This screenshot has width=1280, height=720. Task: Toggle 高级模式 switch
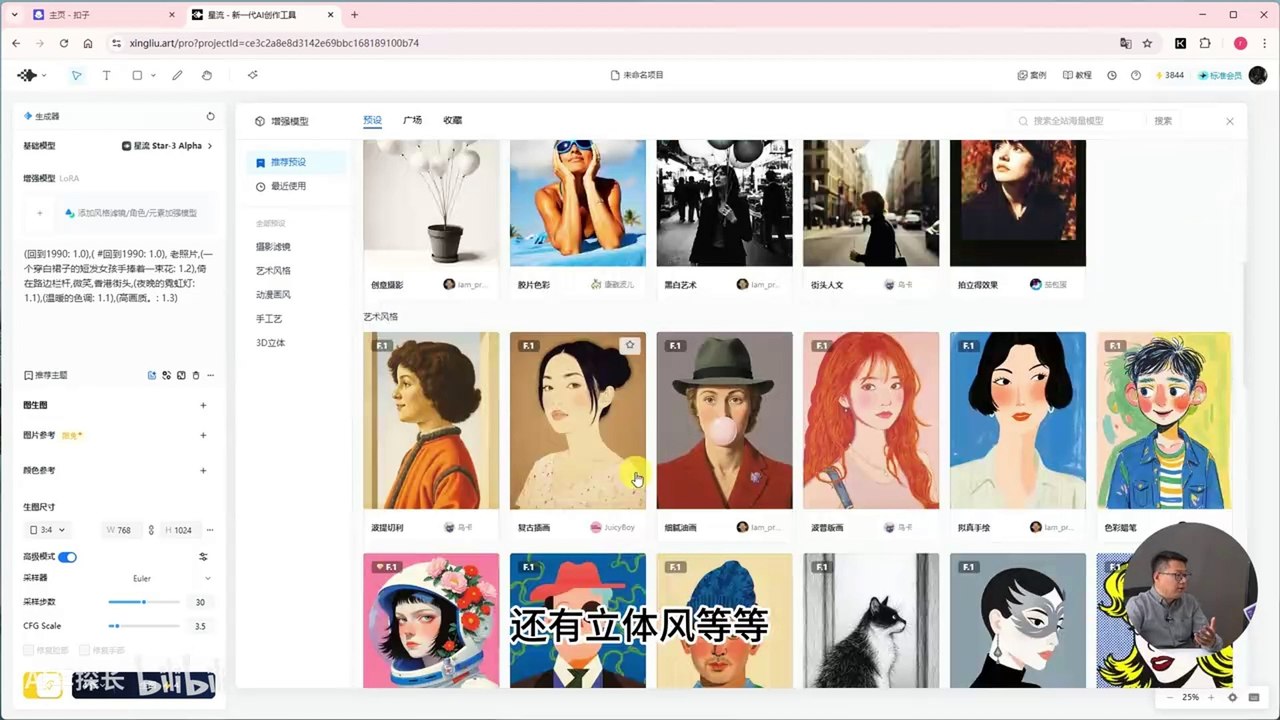coord(68,557)
